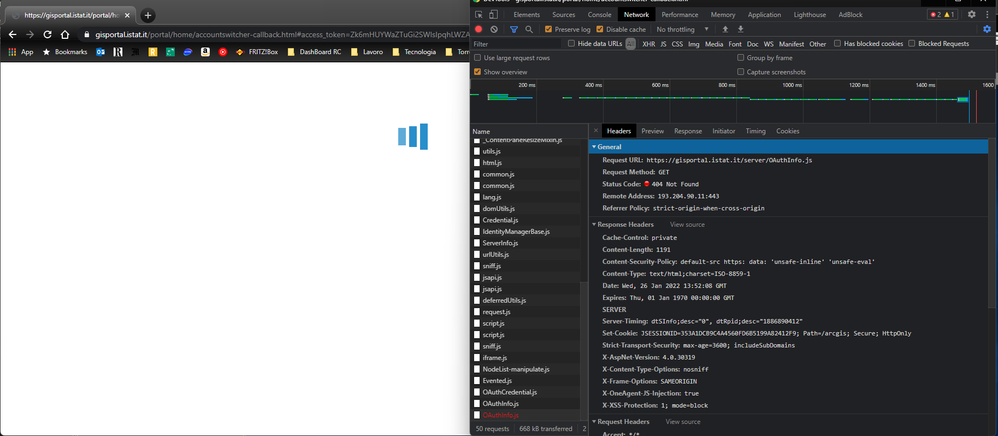Check Has blocked cookies
Screen dimensions: 998x436
(838, 43)
